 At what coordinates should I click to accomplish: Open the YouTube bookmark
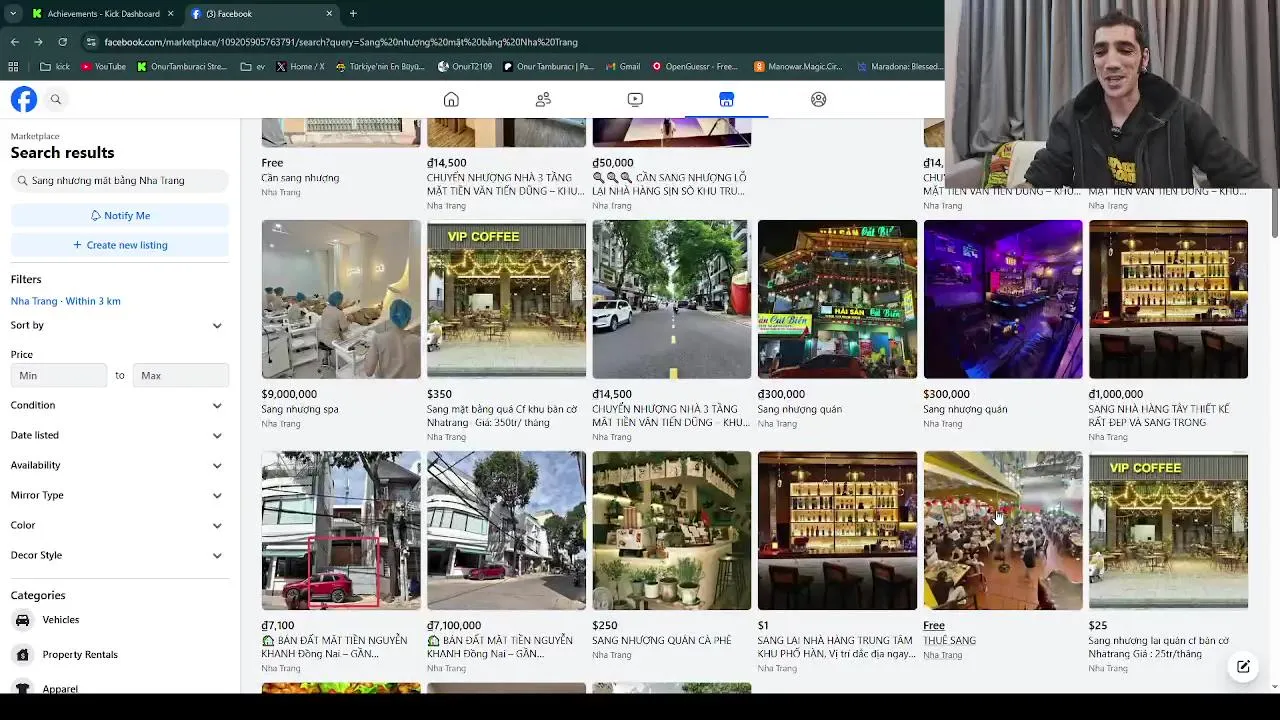103,67
